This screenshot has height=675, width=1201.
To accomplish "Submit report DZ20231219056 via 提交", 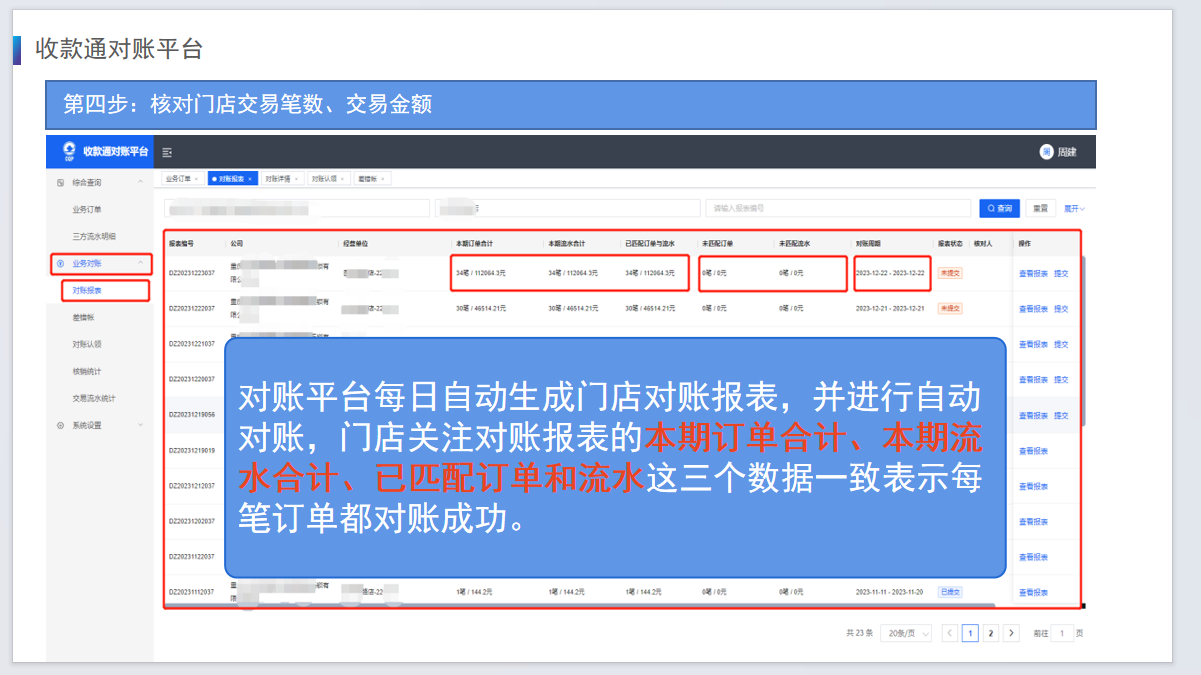I will [1061, 415].
